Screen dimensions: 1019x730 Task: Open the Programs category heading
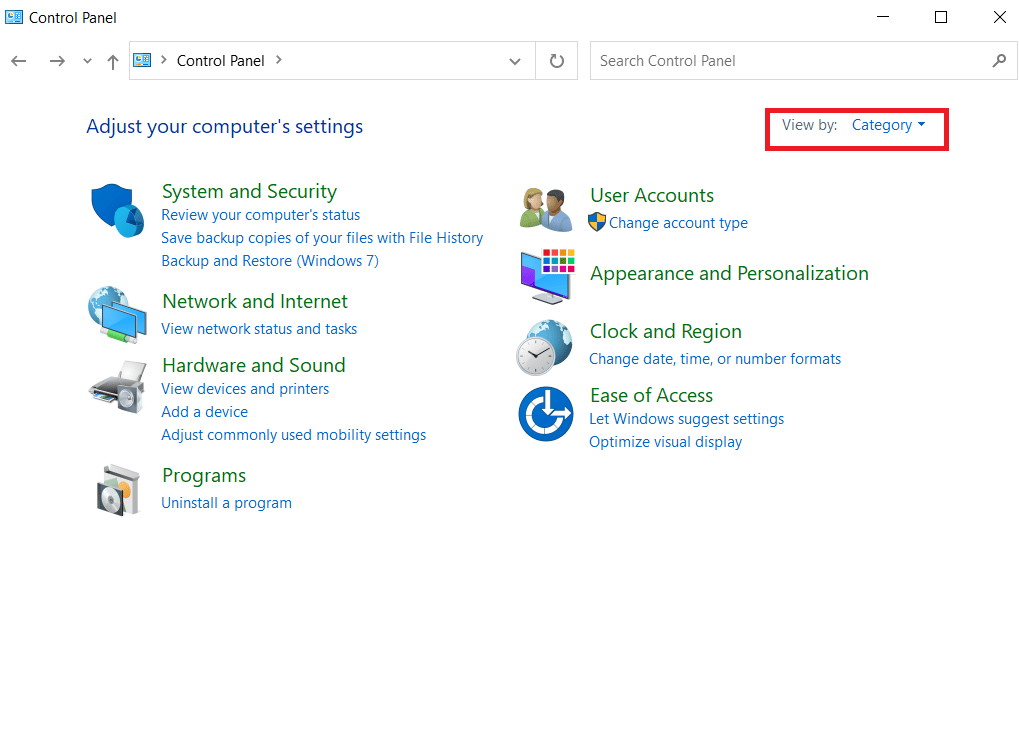[204, 476]
